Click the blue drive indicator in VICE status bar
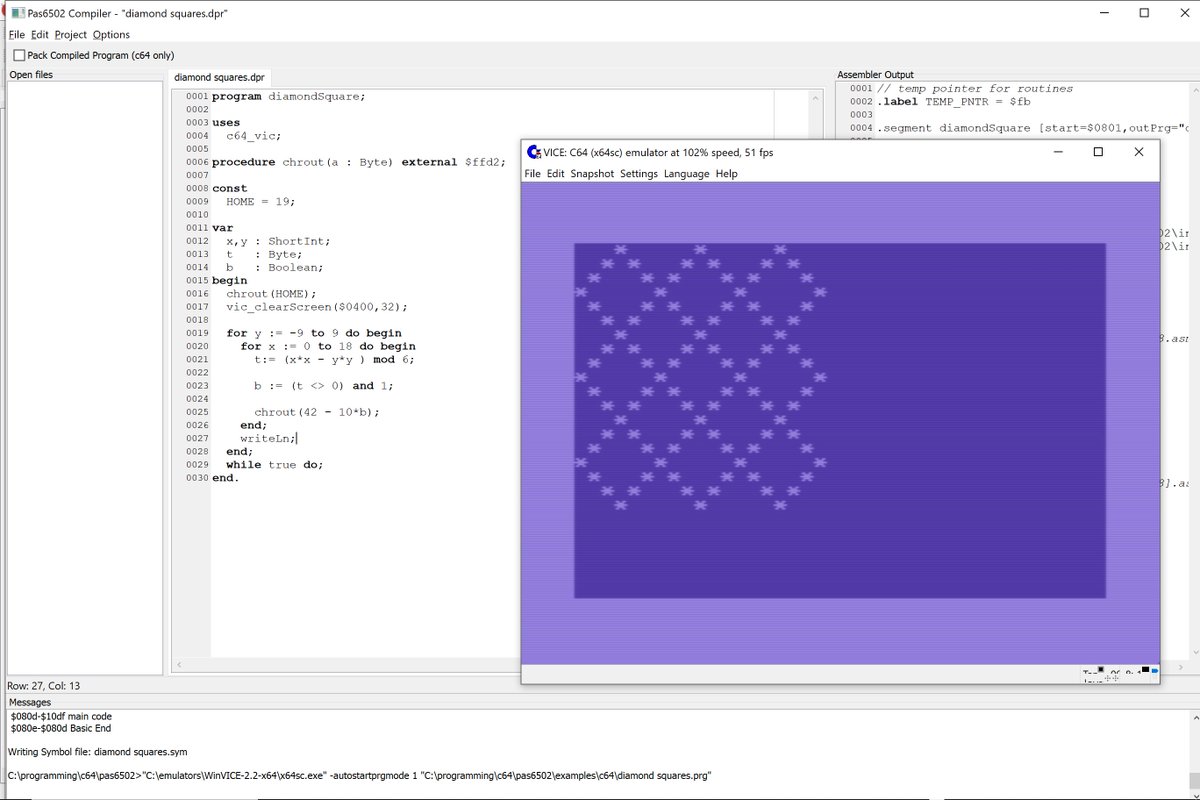Image resolution: width=1200 pixels, height=800 pixels. [1155, 671]
